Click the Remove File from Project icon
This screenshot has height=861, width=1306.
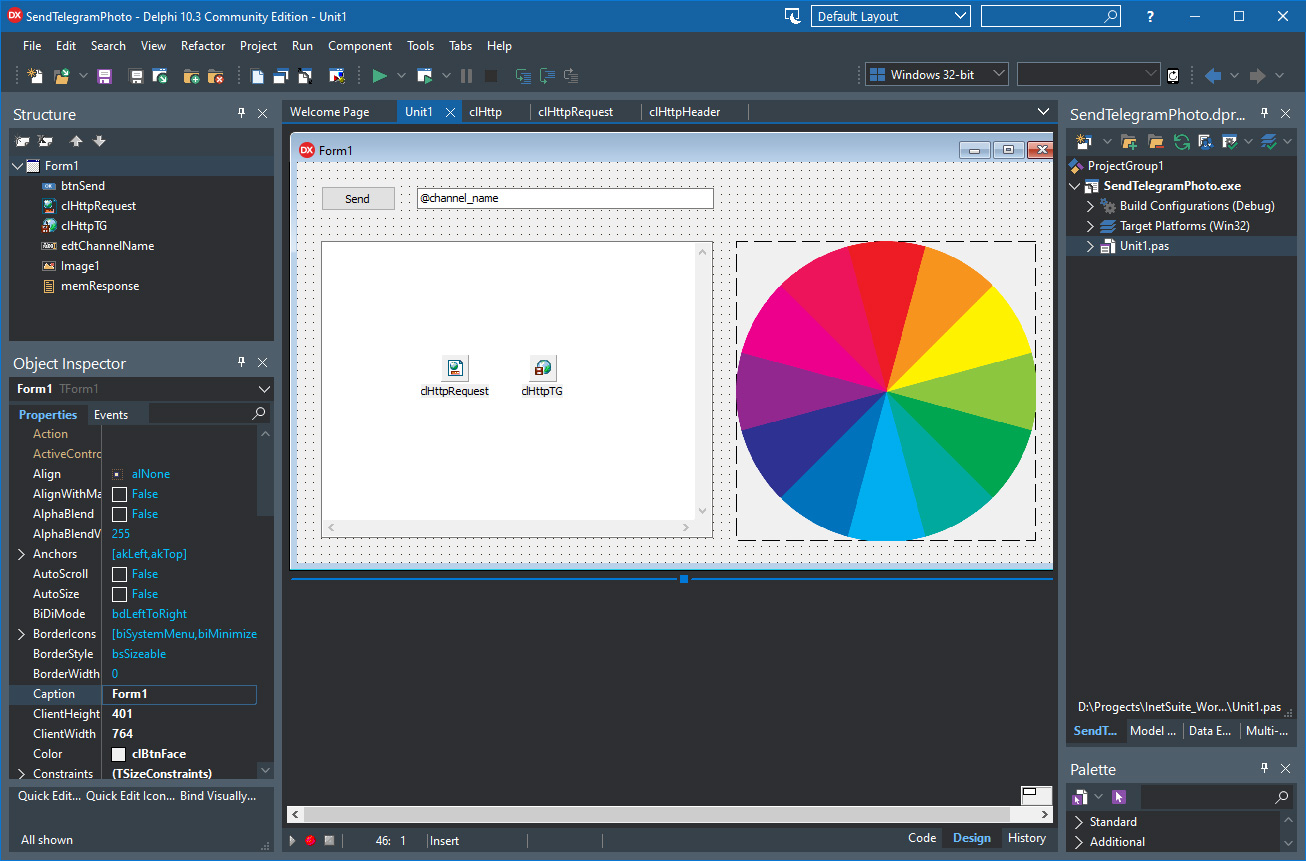(x=215, y=76)
